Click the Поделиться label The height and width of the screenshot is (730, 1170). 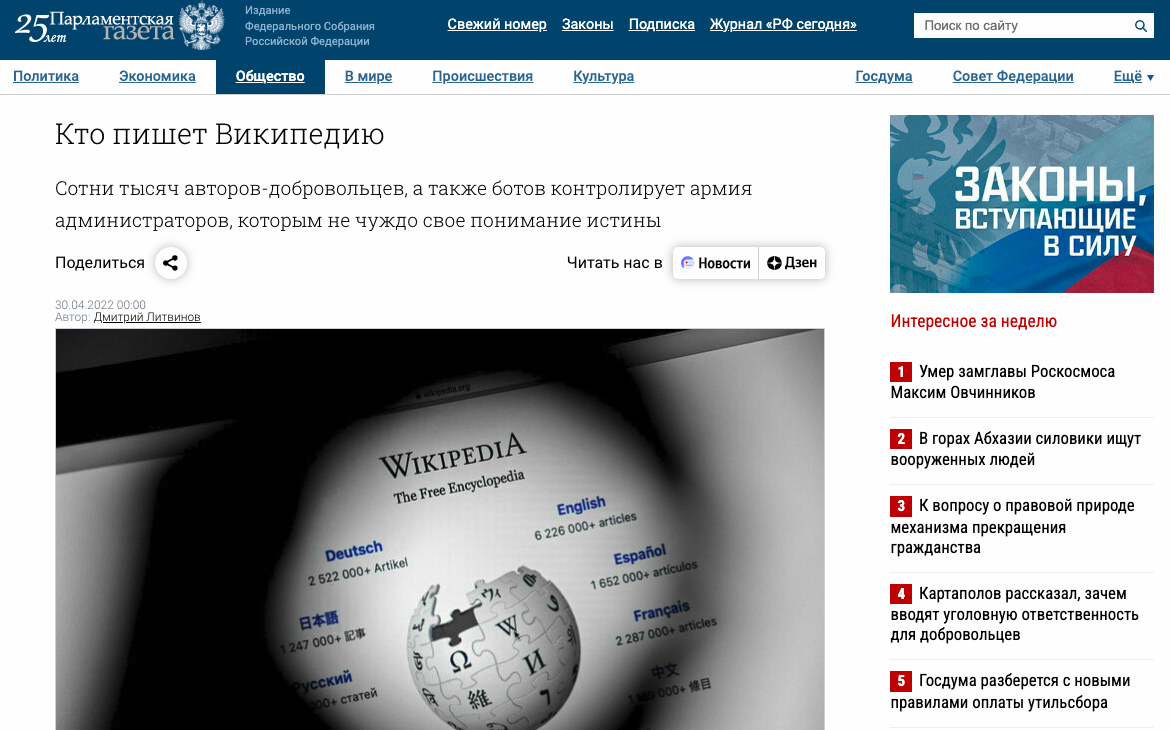point(100,263)
